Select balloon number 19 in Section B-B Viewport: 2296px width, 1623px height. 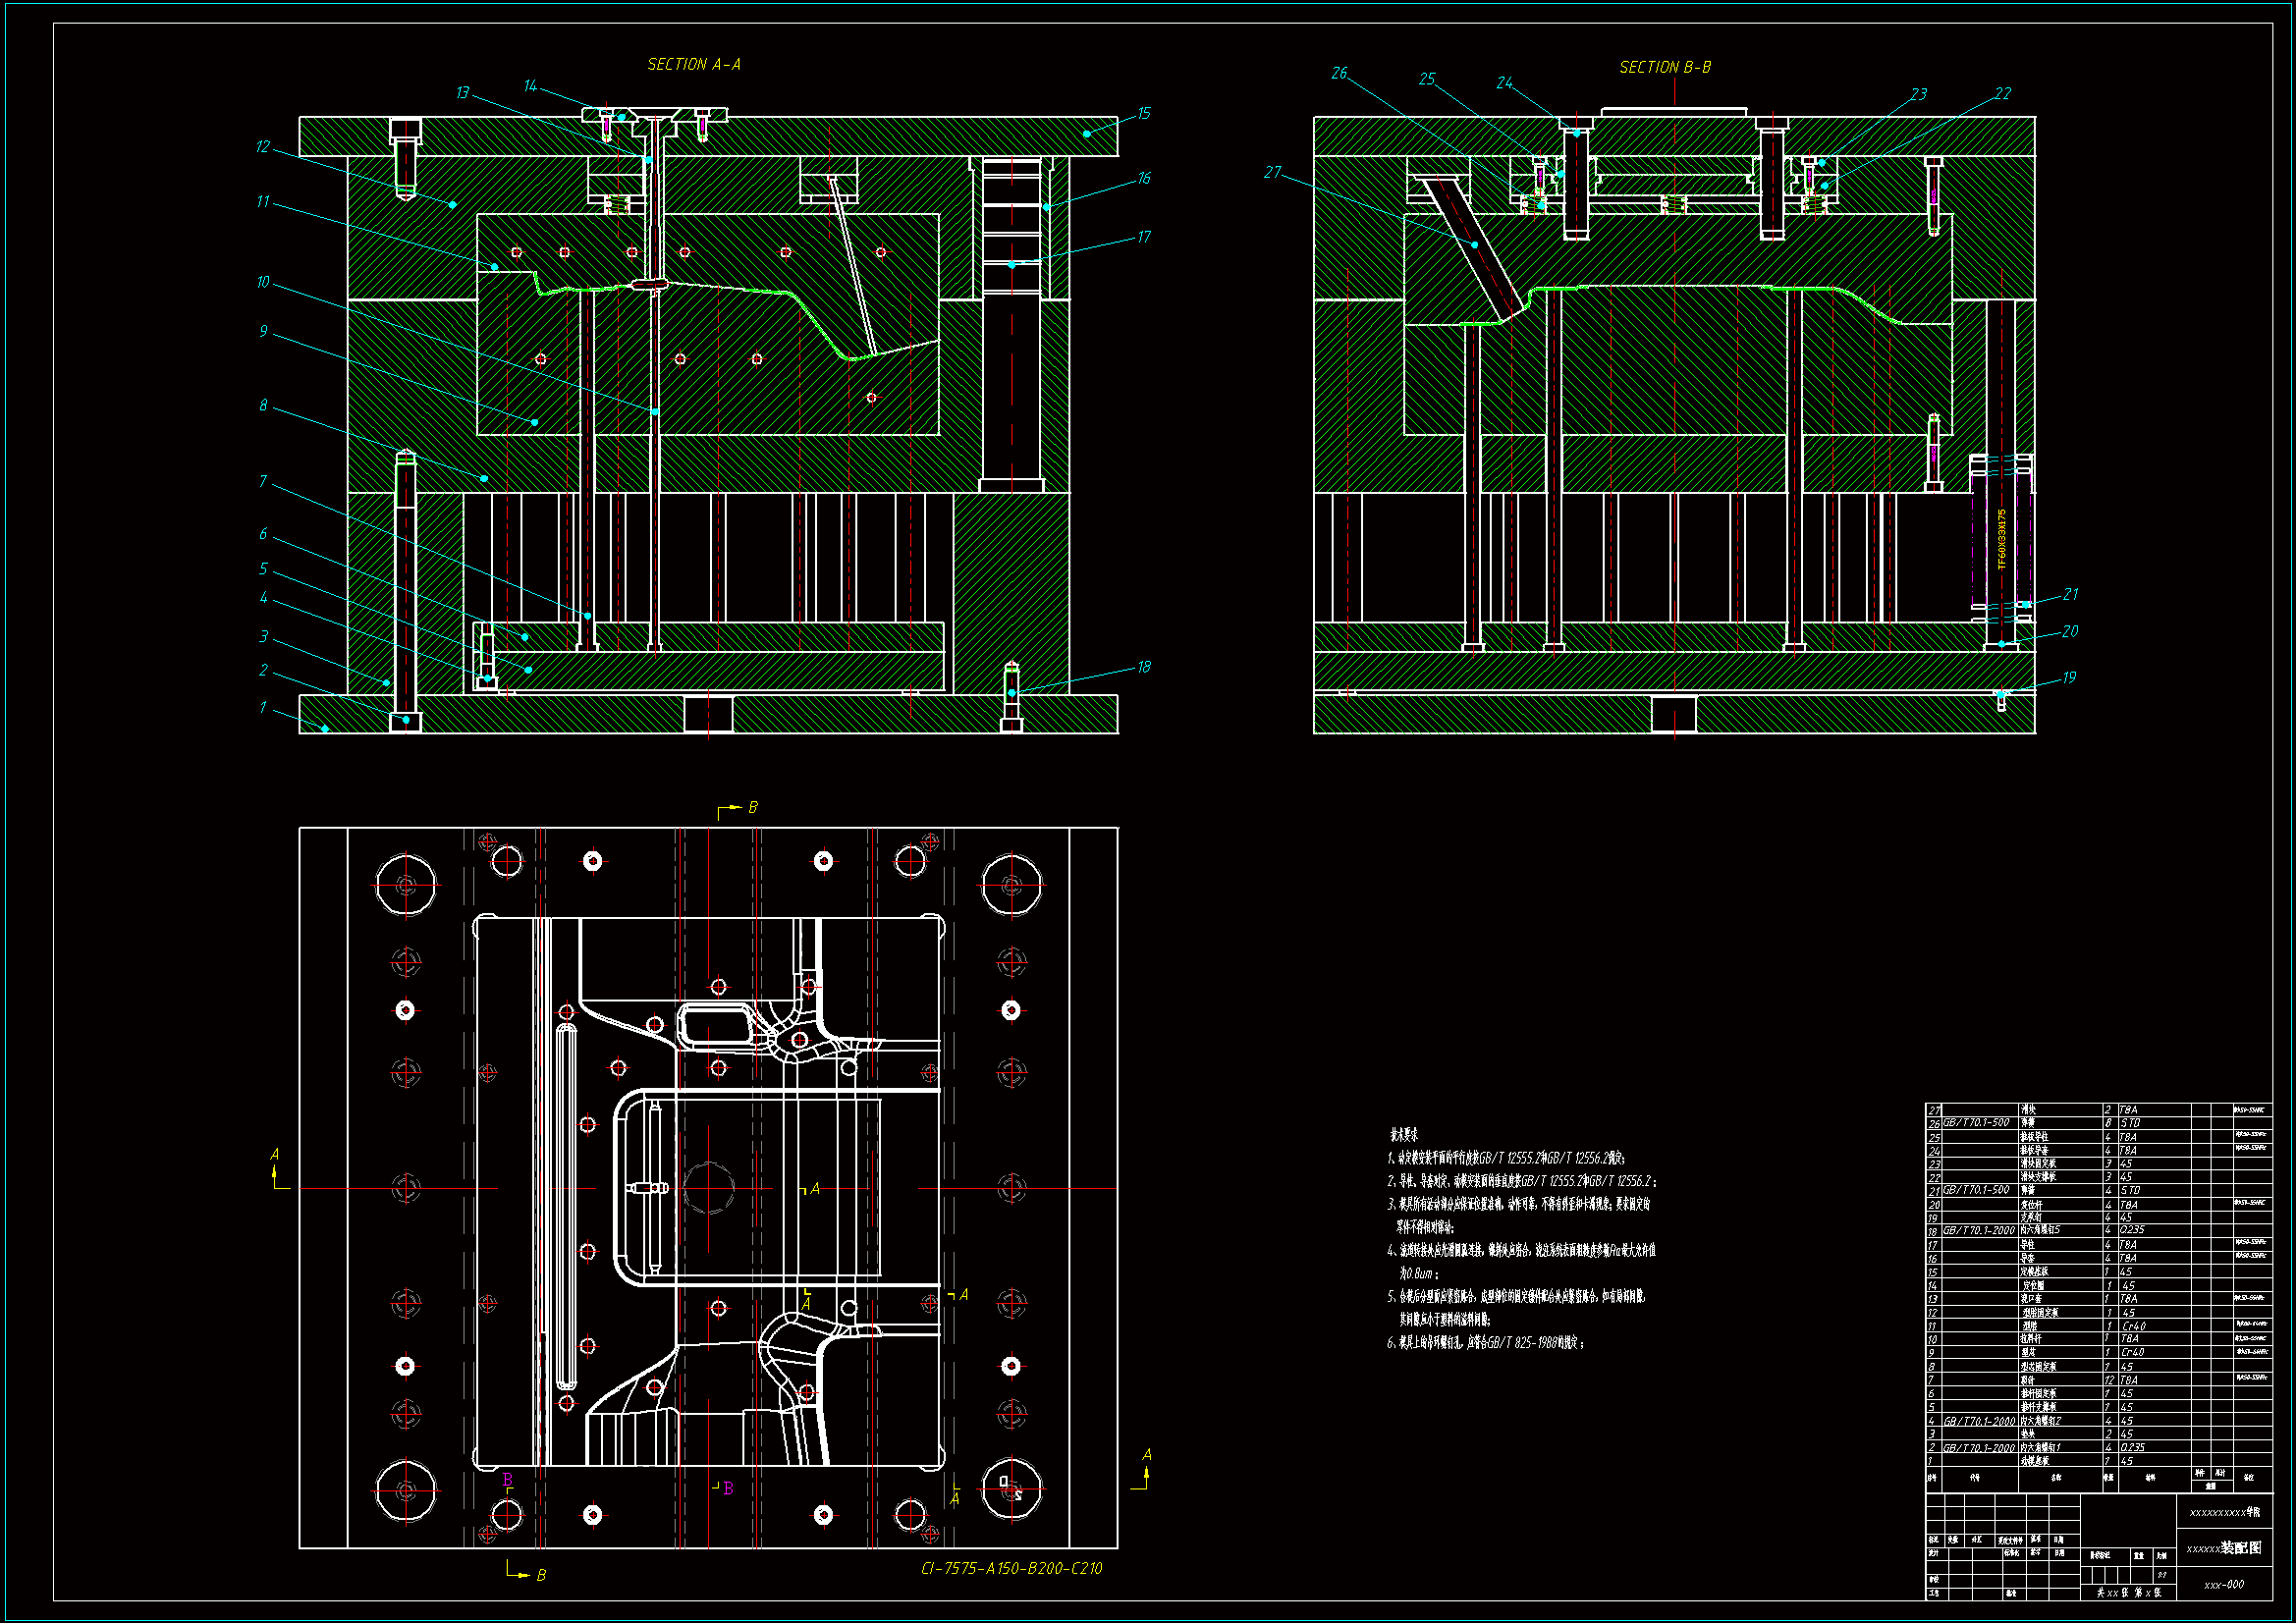tap(2068, 678)
